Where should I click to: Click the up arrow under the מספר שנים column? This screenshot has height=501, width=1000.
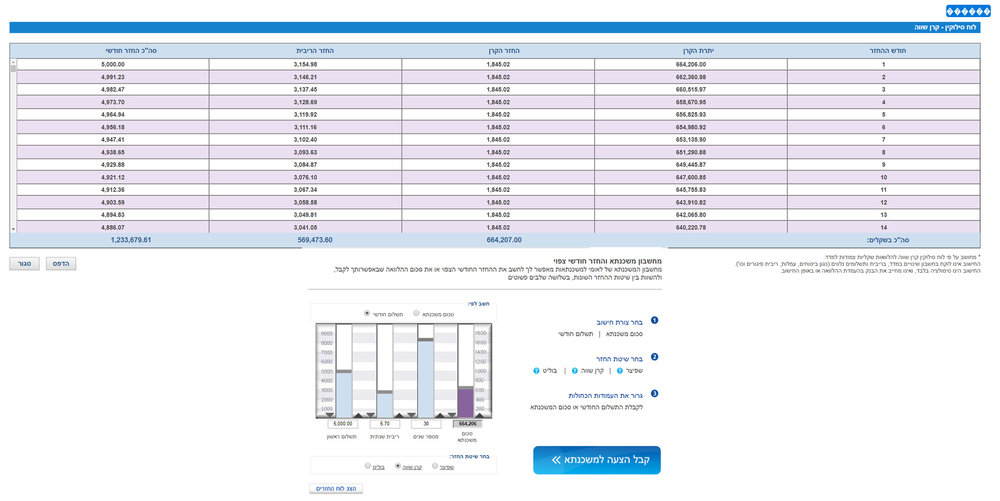point(439,415)
